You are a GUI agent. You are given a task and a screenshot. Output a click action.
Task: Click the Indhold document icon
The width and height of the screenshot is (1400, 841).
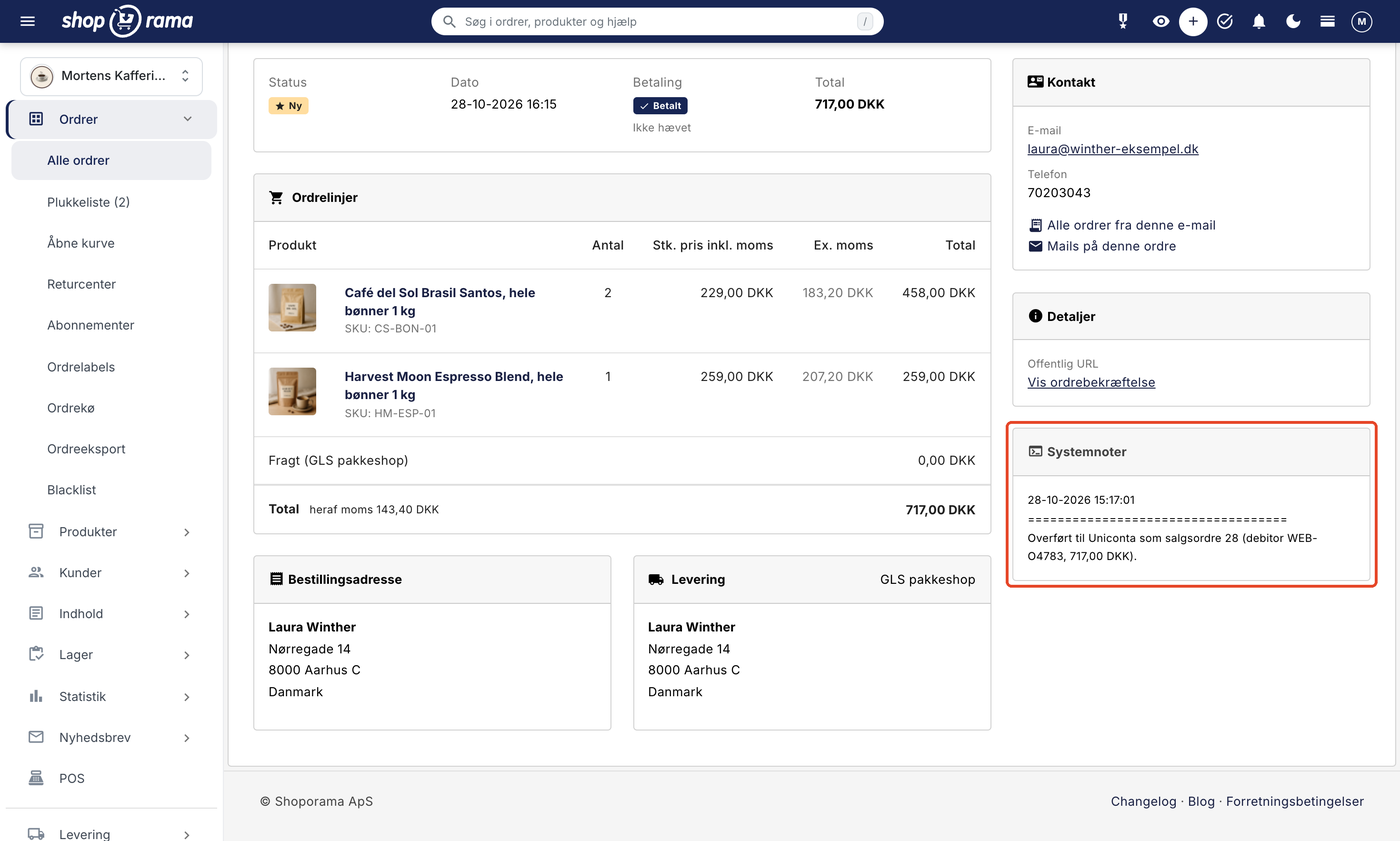point(36,613)
